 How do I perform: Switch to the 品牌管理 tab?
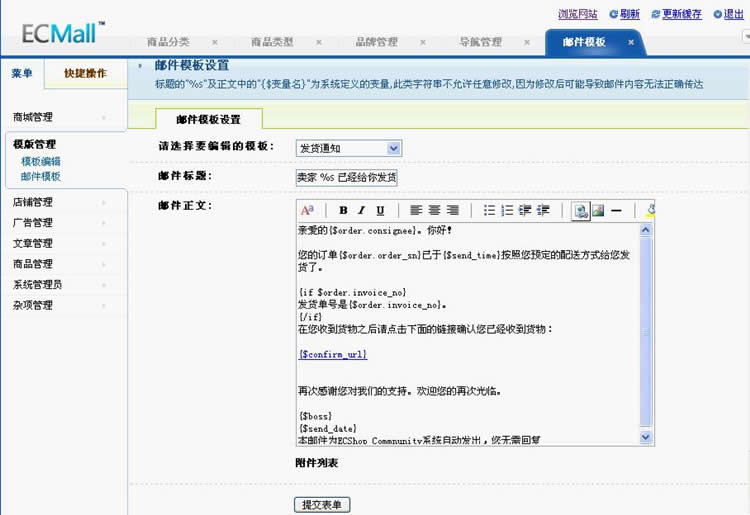pos(376,42)
